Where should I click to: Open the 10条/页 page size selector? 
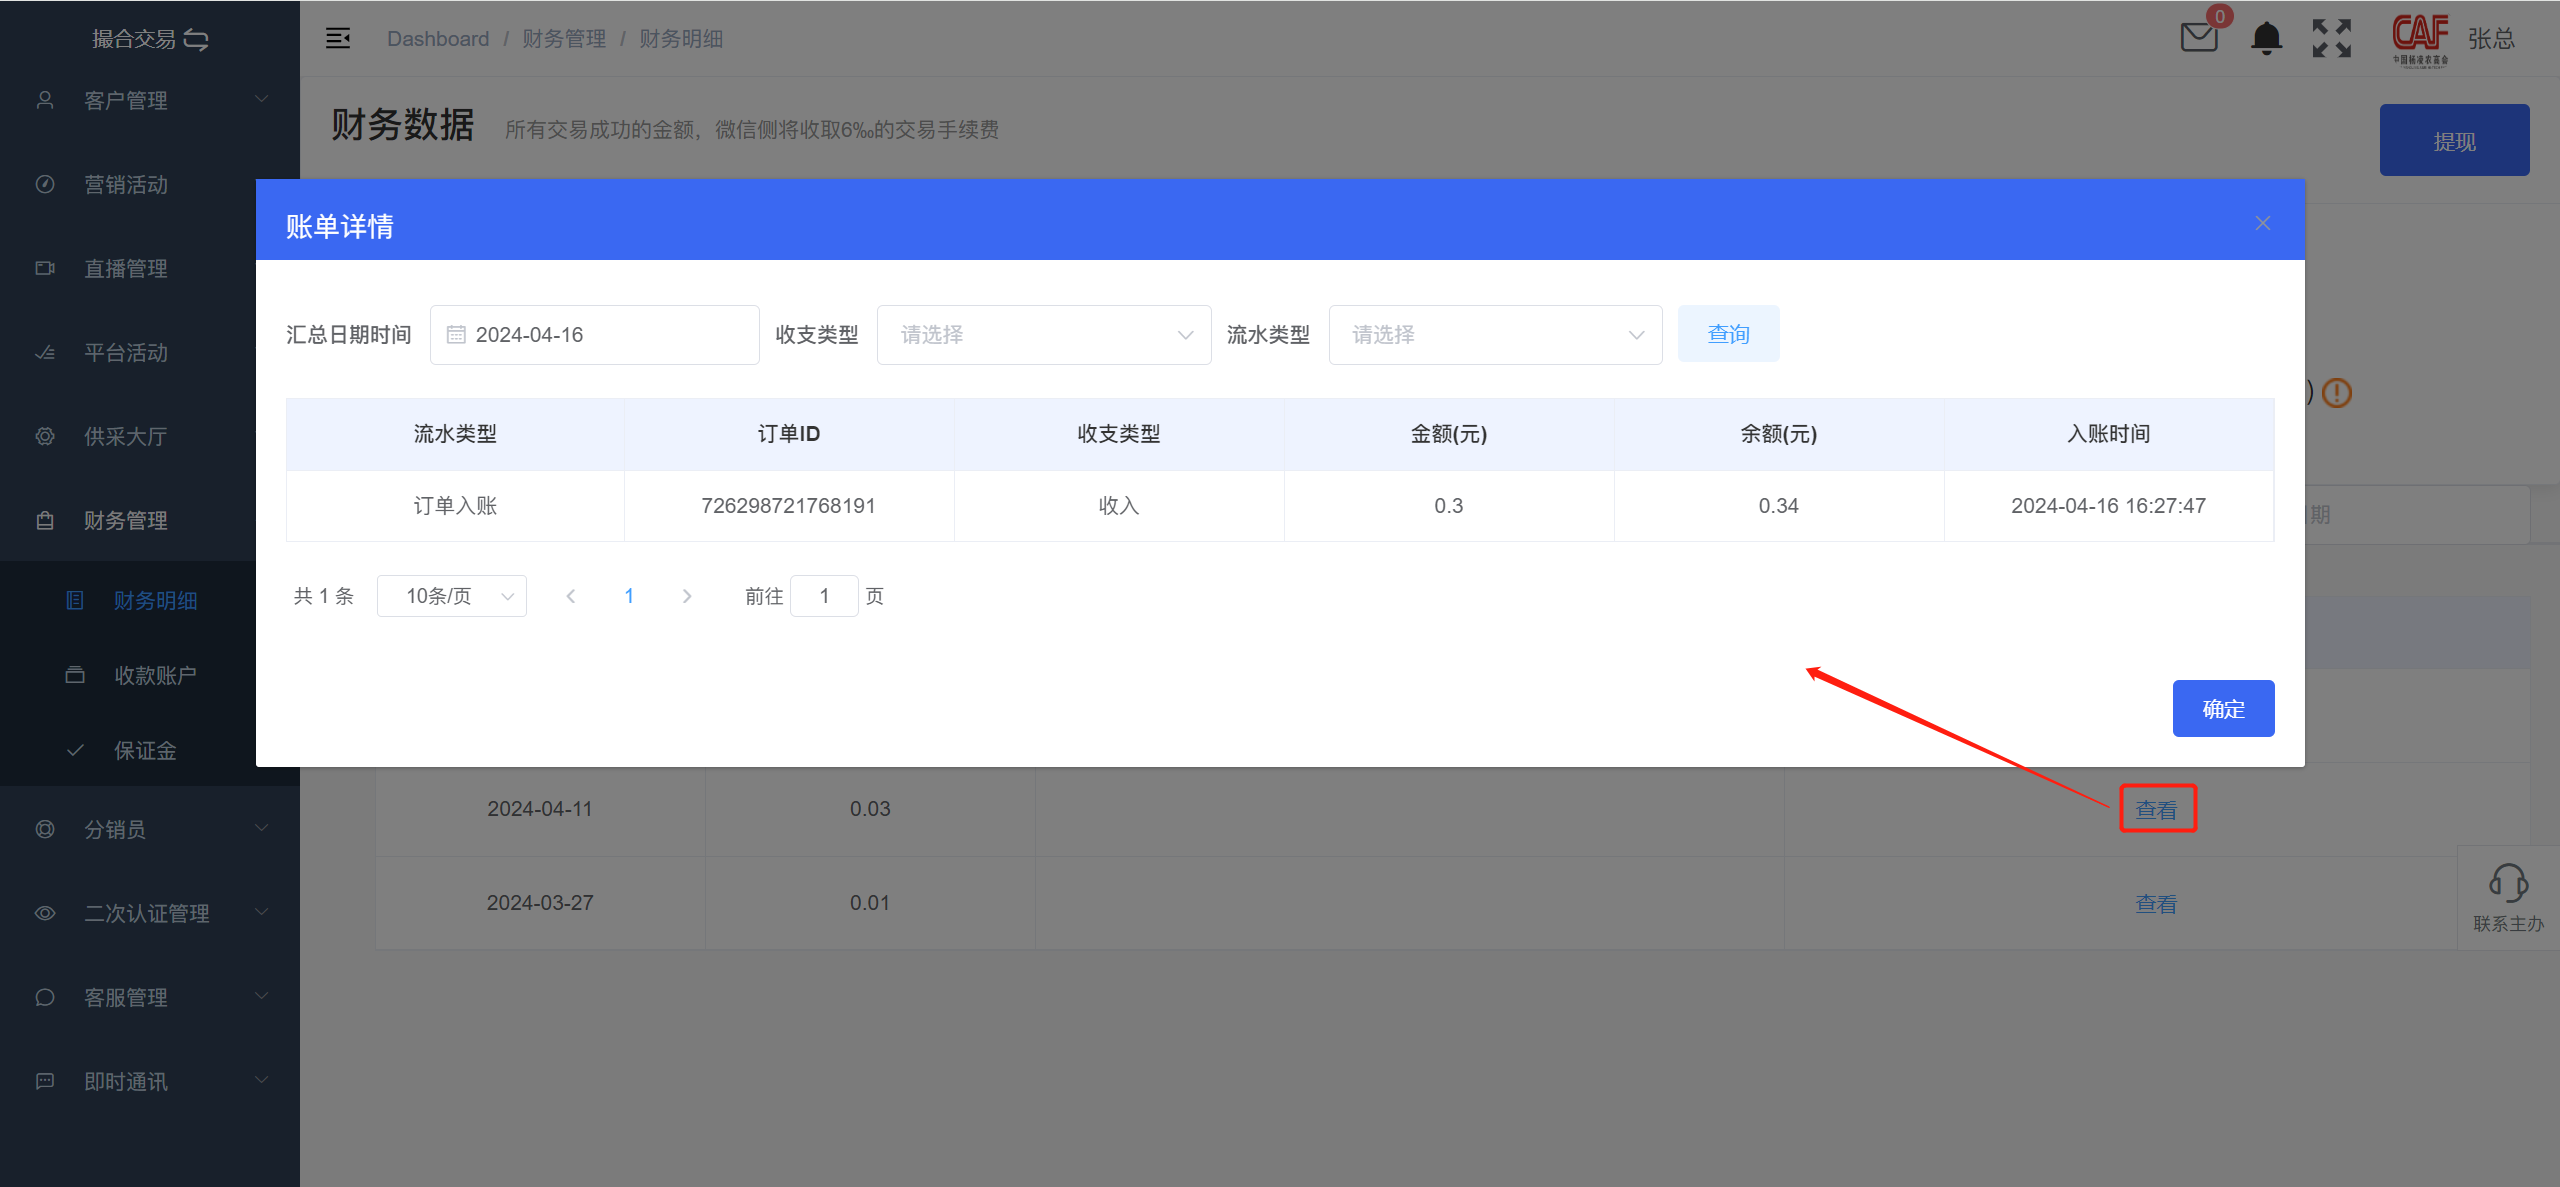(x=452, y=596)
